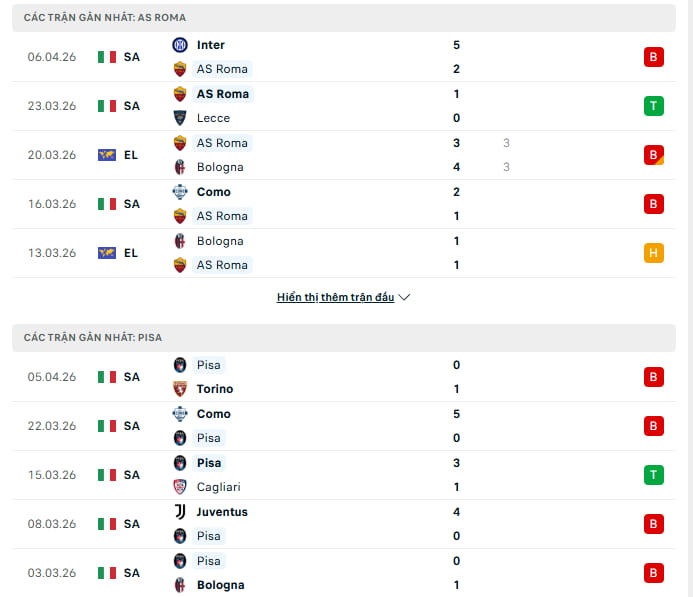The width and height of the screenshot is (693, 597).
Task: Click the Italy flag on 06.04.26 row
Action: tap(107, 57)
